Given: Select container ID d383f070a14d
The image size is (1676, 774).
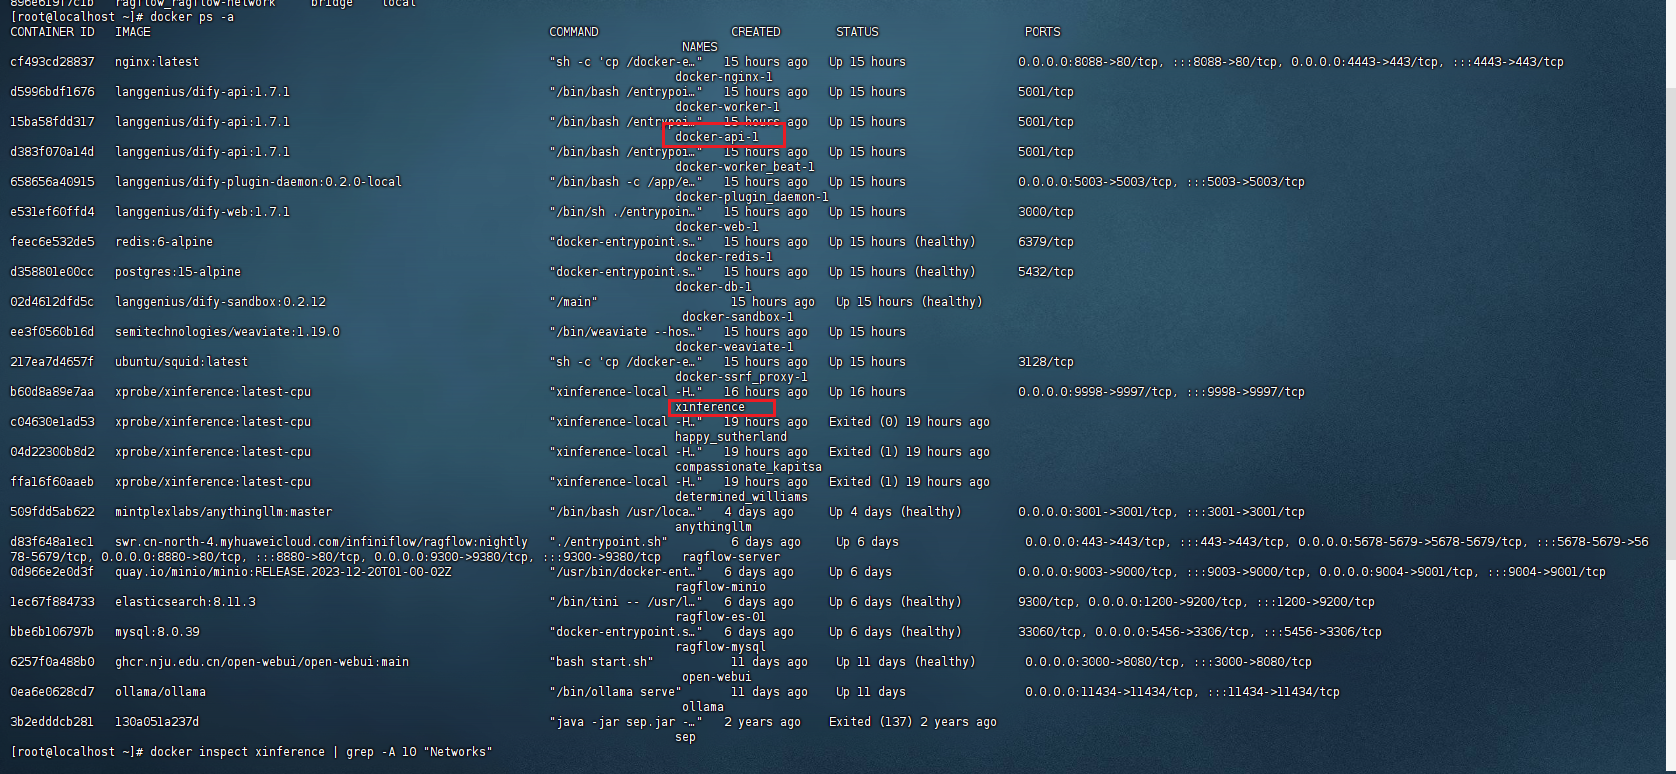Looking at the screenshot, I should [52, 152].
